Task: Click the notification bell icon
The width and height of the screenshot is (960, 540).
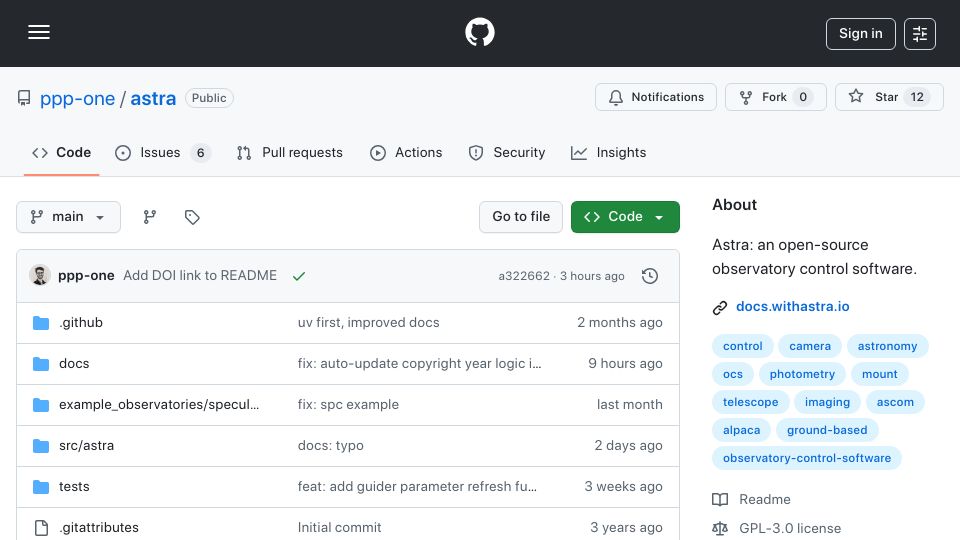Action: click(x=616, y=97)
